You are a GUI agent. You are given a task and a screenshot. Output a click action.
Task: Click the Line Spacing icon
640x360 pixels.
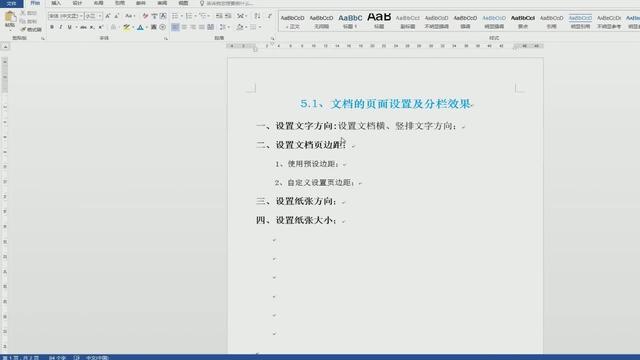point(222,27)
